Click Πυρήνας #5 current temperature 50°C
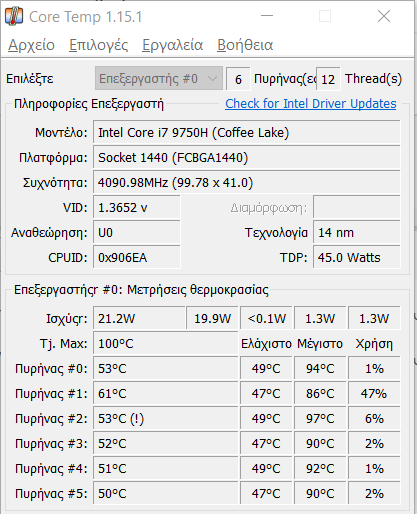Image resolution: width=417 pixels, height=514 pixels. [166, 493]
